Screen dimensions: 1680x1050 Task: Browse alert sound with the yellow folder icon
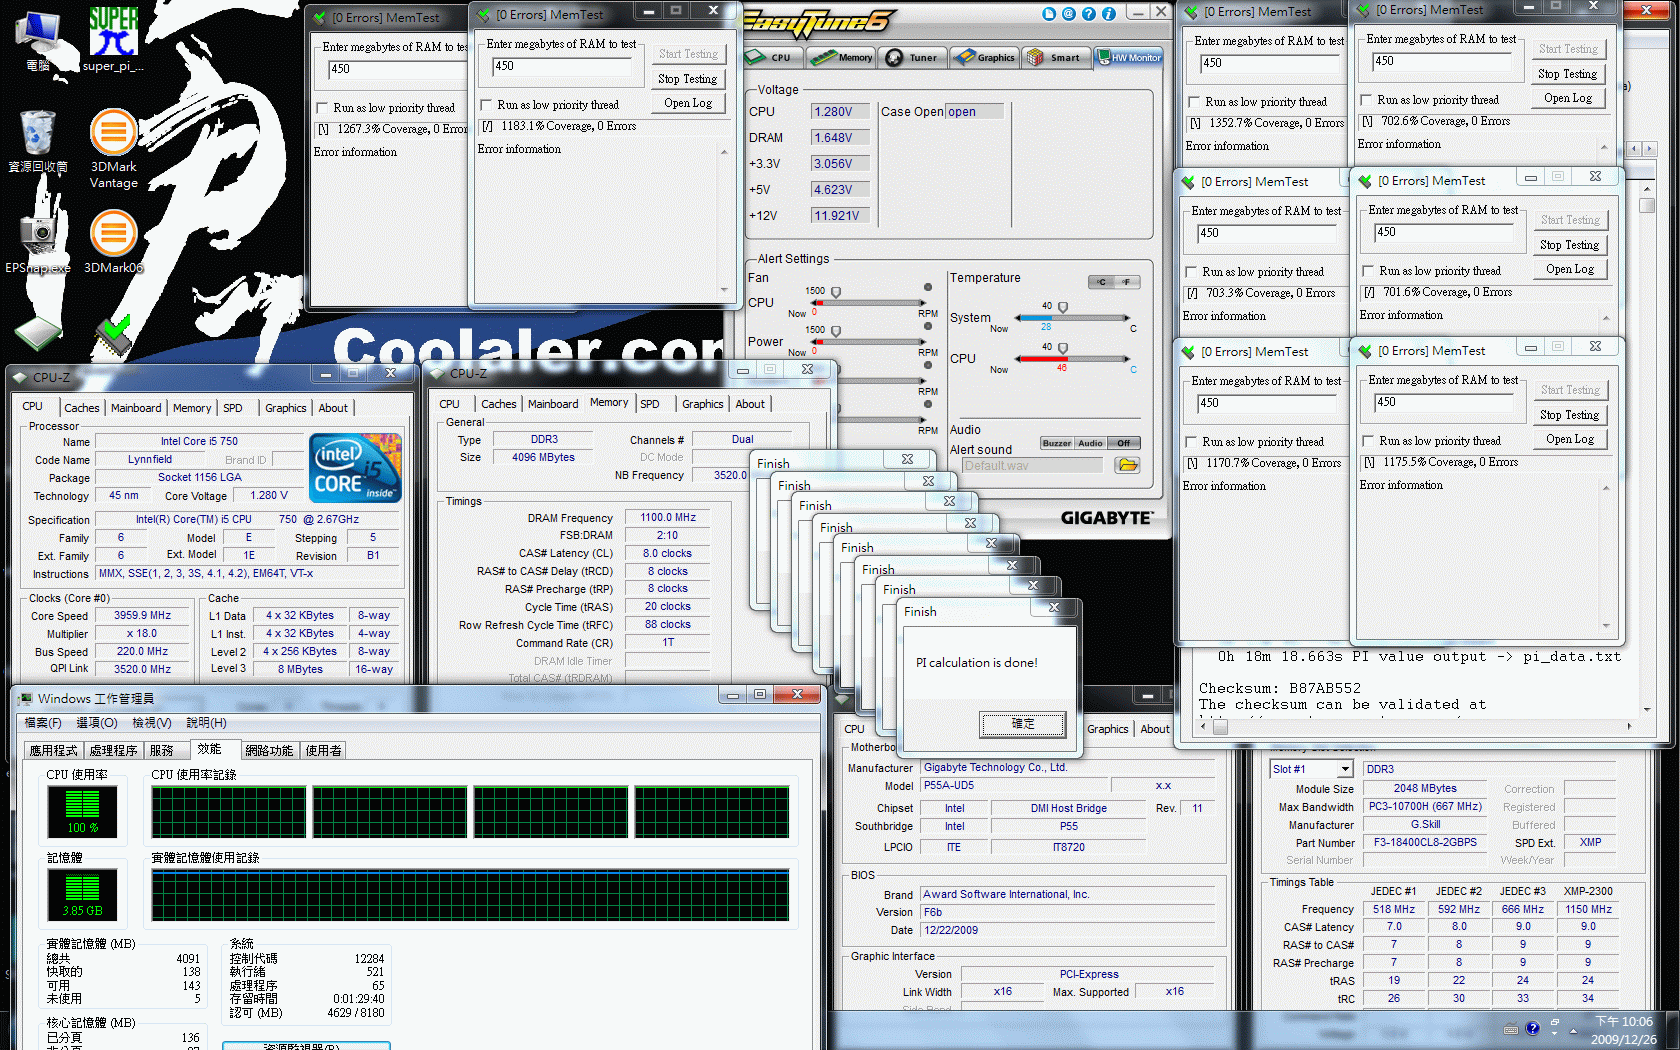coord(1127,465)
